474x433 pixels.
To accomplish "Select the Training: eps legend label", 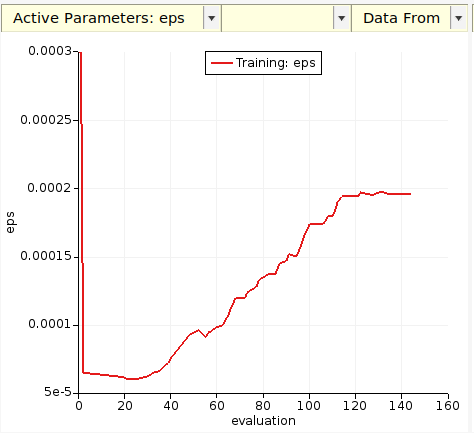I will pyautogui.click(x=275, y=63).
